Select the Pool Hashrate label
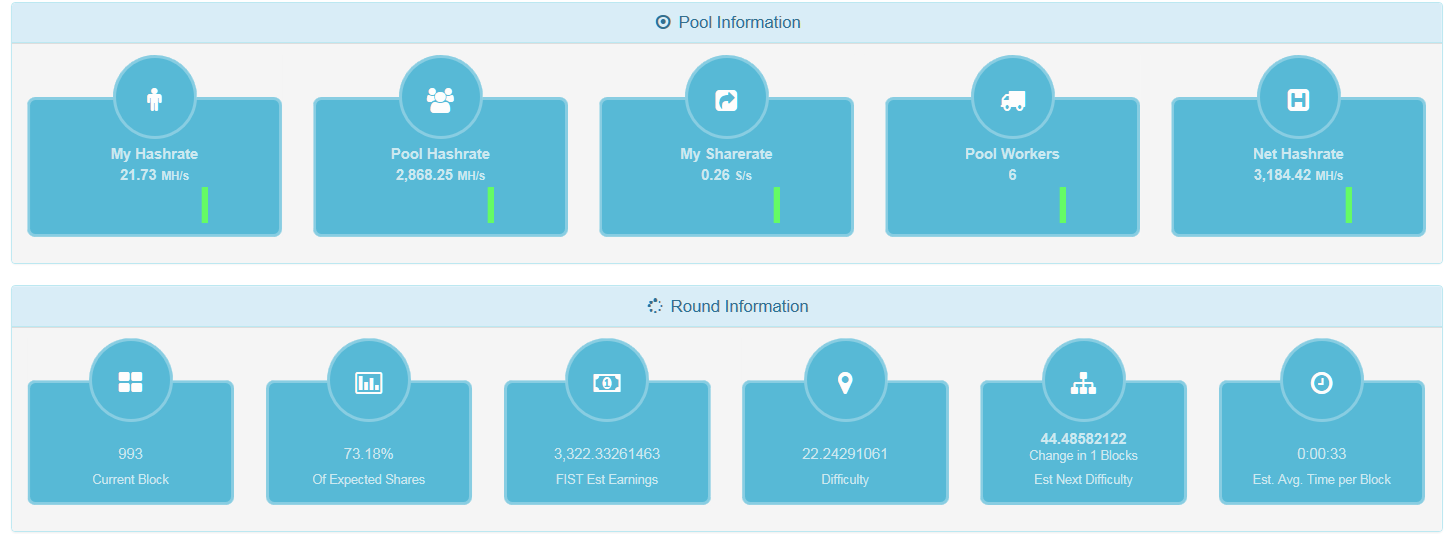Image resolution: width=1445 pixels, height=537 pixels. coord(440,154)
